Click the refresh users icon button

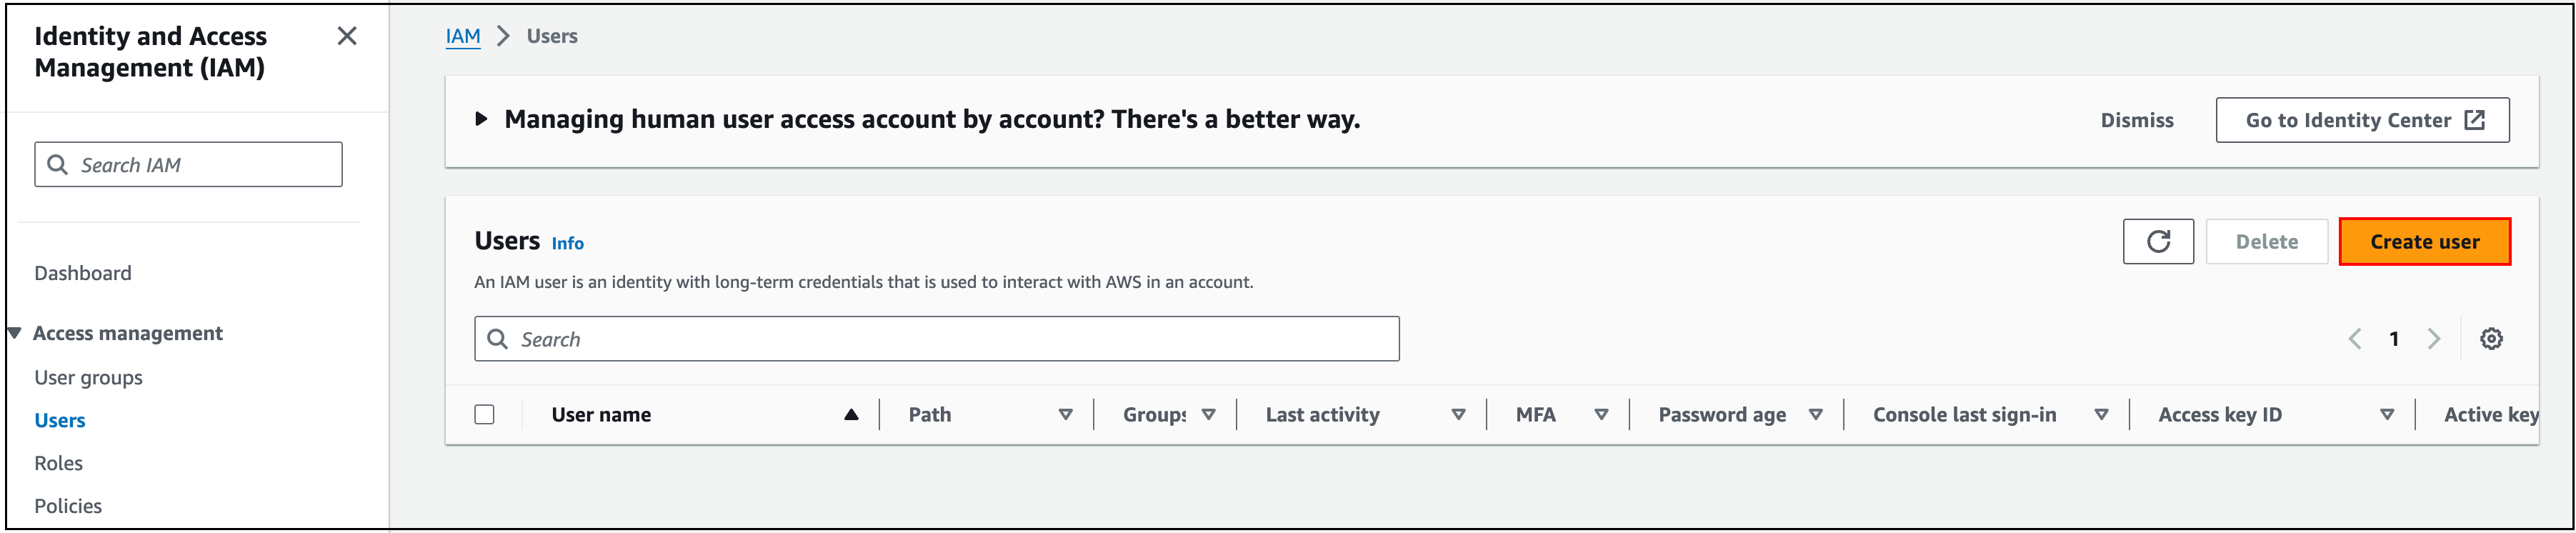pos(2157,241)
